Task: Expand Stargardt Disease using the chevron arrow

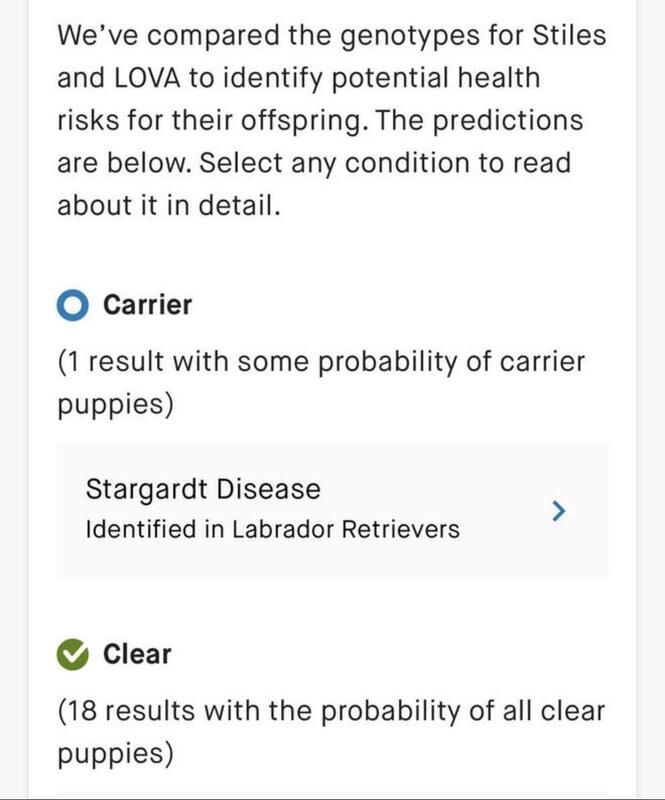Action: [559, 511]
